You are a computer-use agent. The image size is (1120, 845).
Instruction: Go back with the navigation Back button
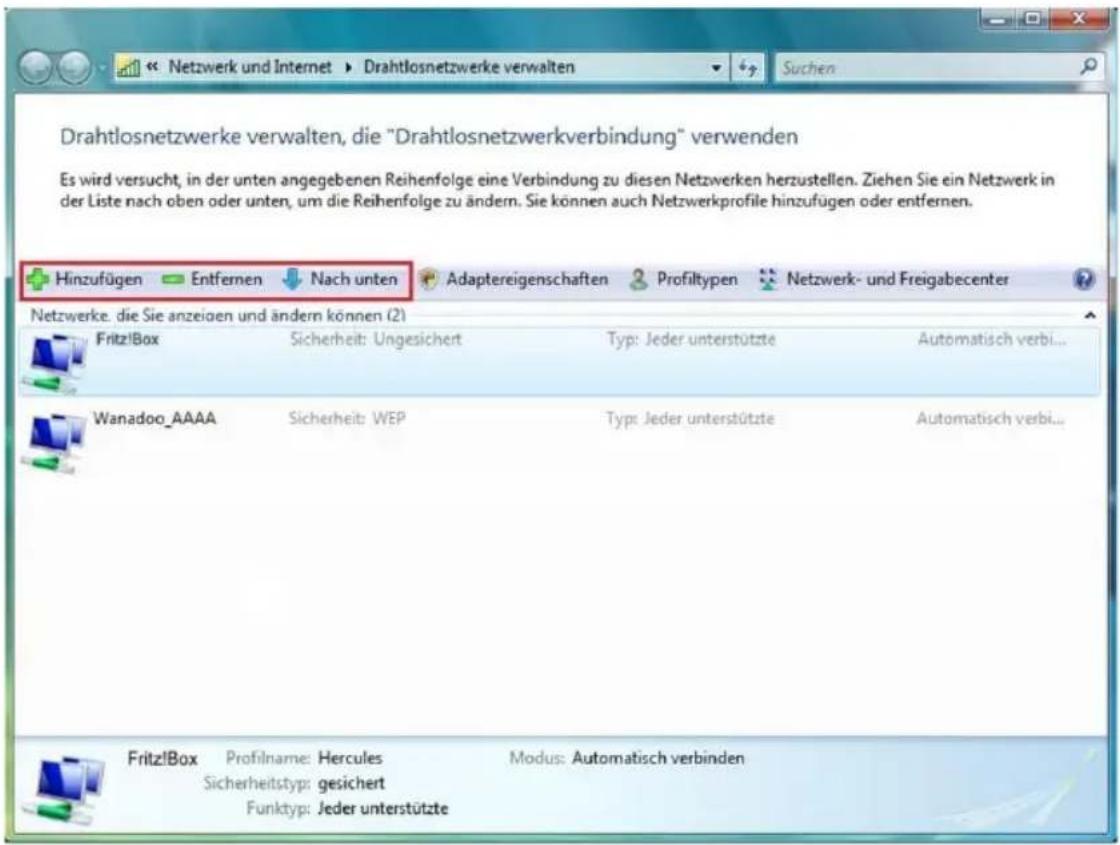pos(36,68)
